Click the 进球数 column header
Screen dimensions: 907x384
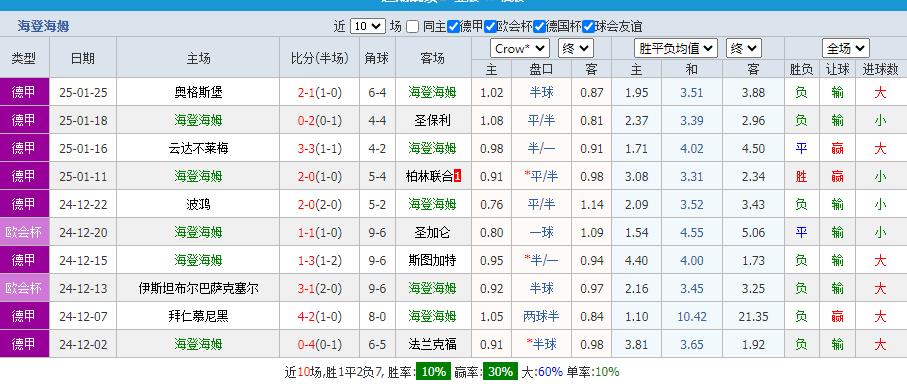click(x=880, y=70)
